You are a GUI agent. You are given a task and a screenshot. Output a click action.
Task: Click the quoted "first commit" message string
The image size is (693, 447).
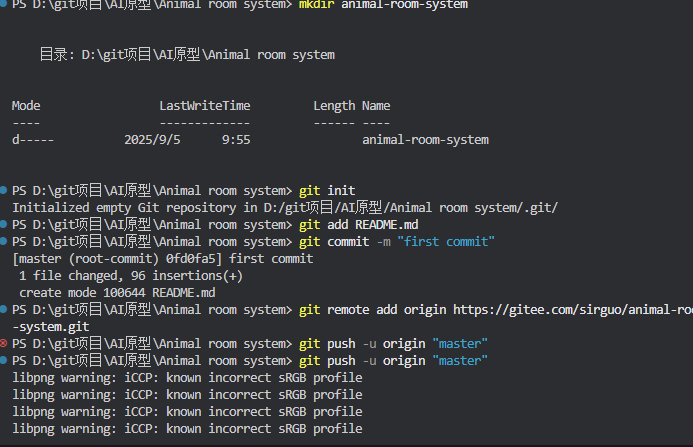coord(446,241)
